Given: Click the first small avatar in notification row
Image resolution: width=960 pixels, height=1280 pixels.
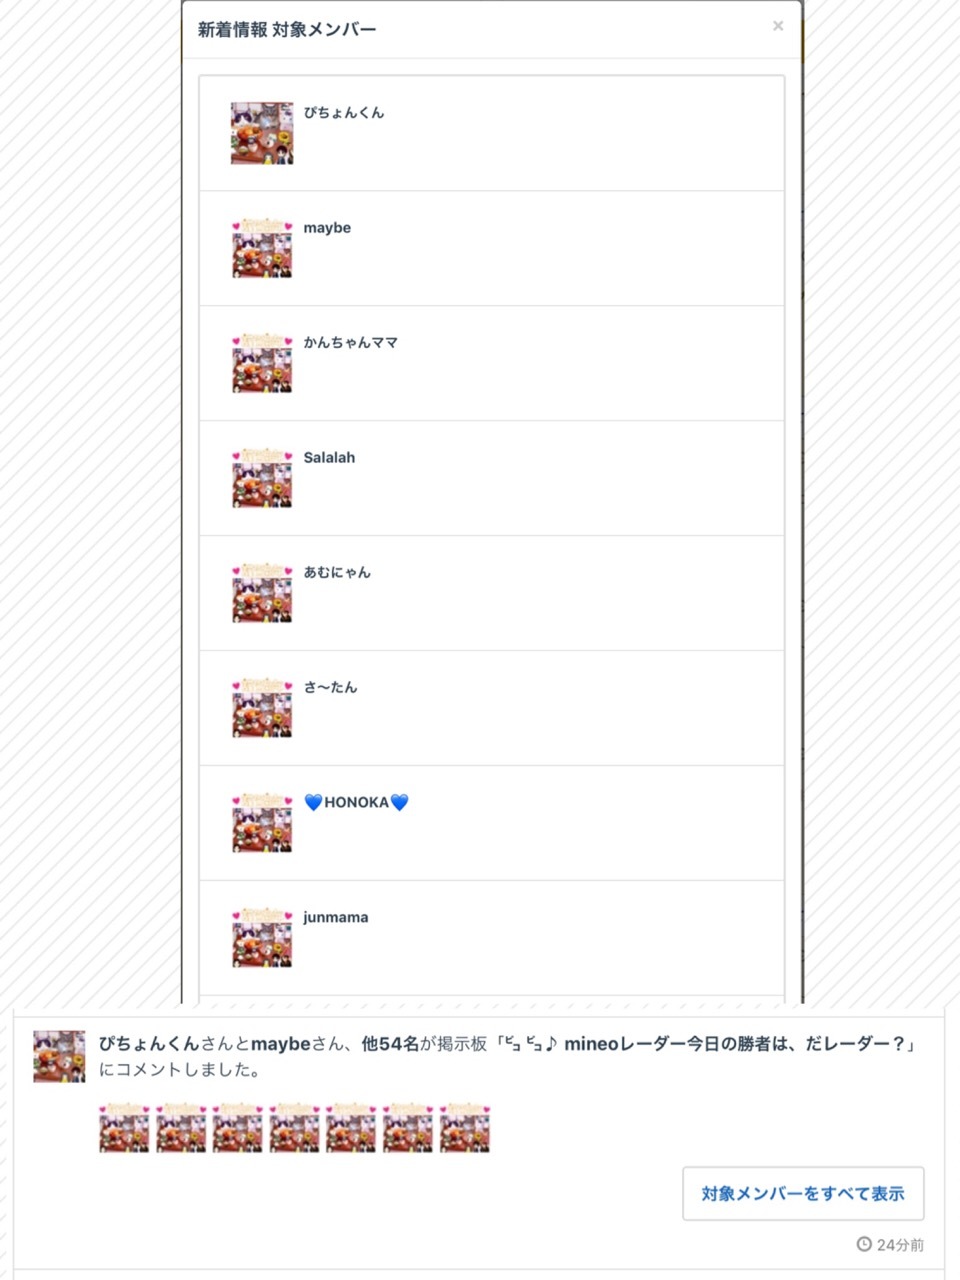Looking at the screenshot, I should [124, 1127].
